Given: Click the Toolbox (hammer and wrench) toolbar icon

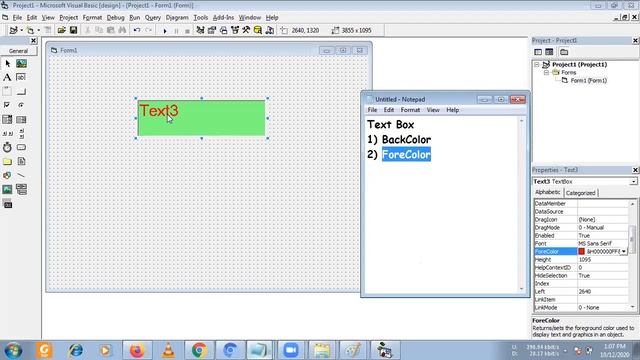Looking at the screenshot, I should click(x=246, y=30).
